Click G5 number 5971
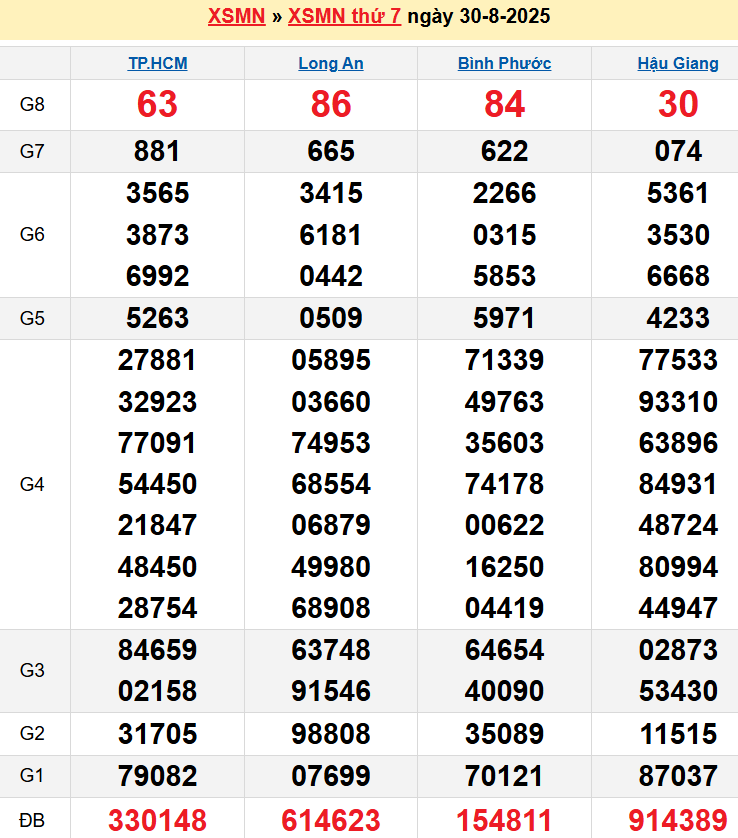Screen dimensions: 738x838 [504, 319]
